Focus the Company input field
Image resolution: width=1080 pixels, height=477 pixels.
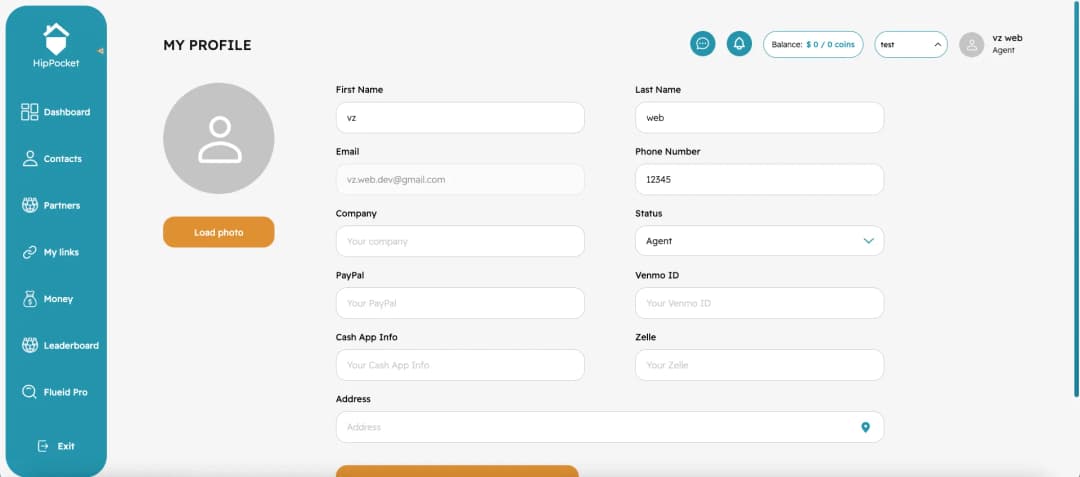pos(460,241)
